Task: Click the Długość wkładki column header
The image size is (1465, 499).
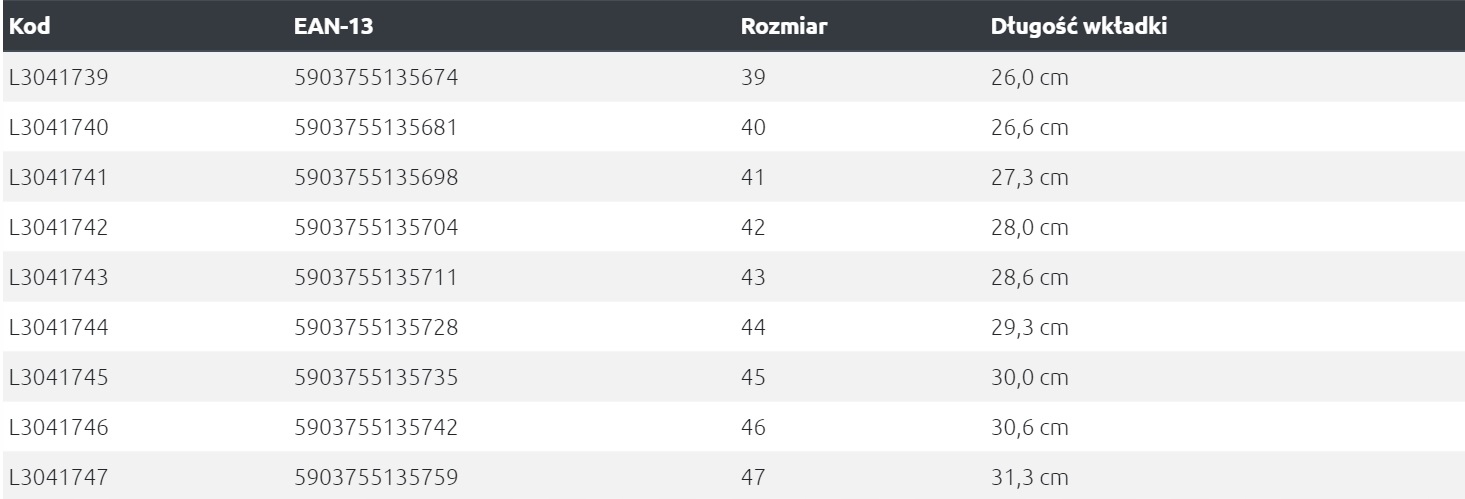Action: pos(1079,26)
